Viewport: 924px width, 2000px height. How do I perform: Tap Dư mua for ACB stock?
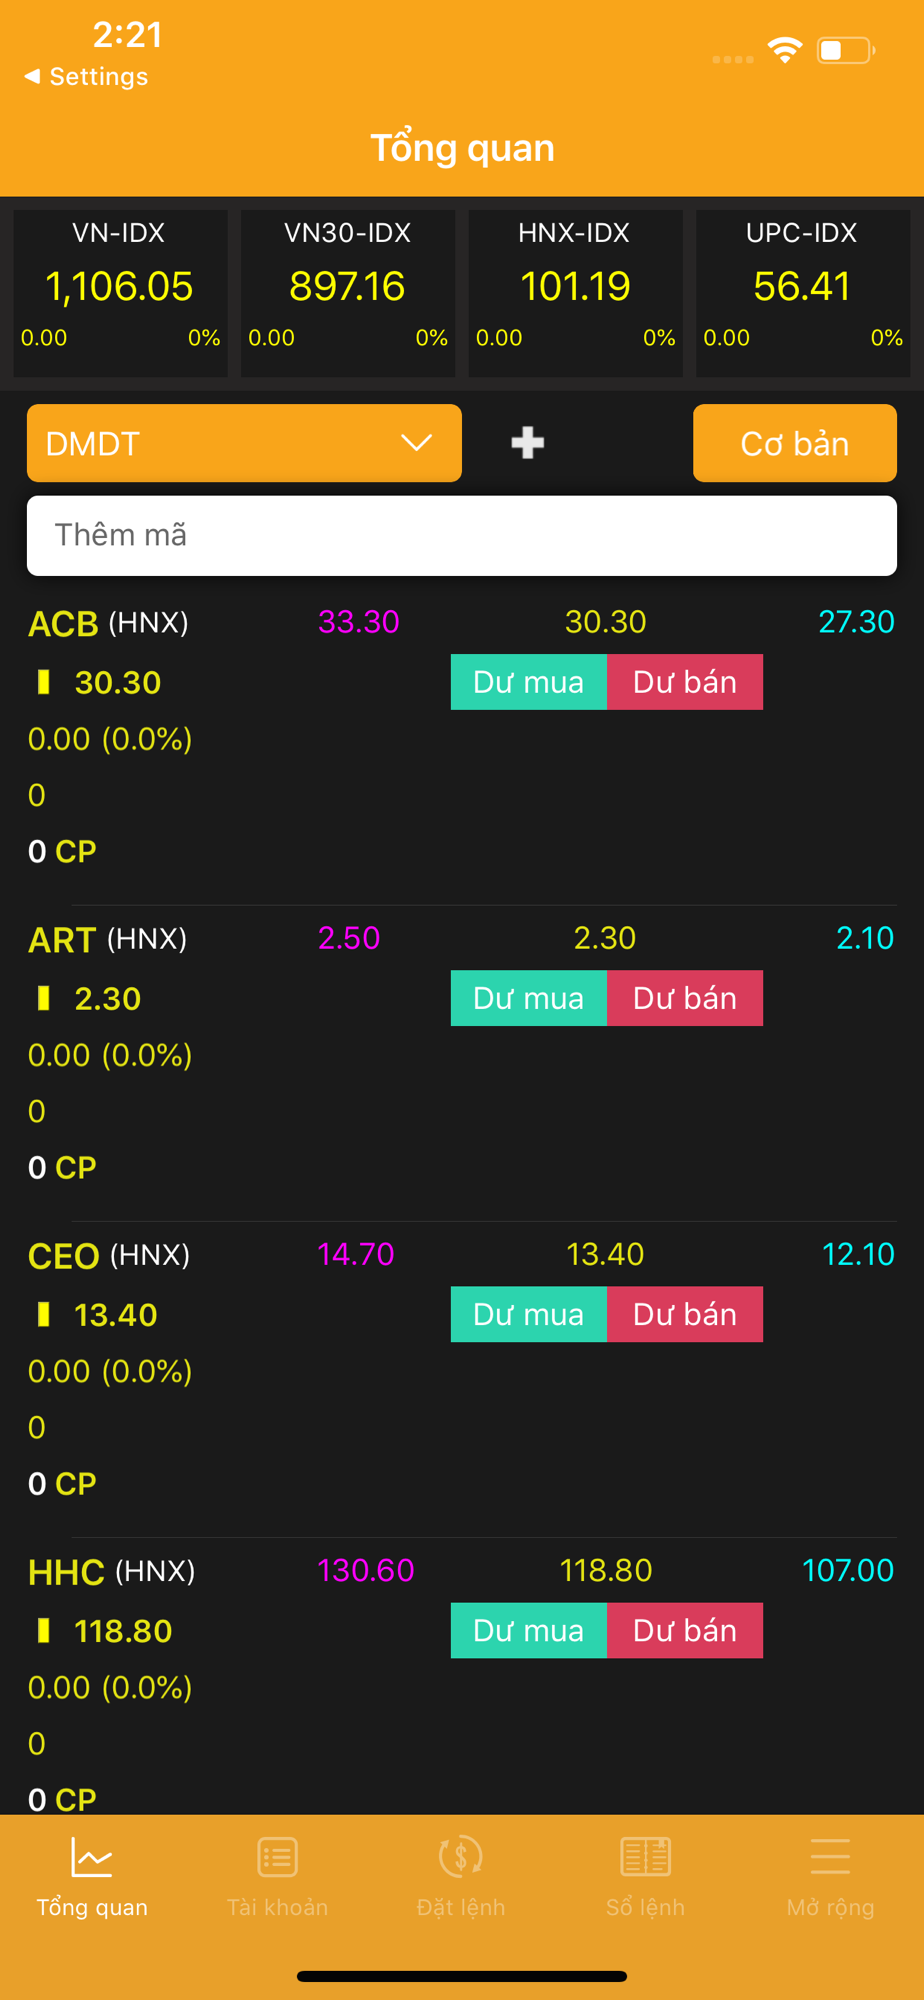528,682
